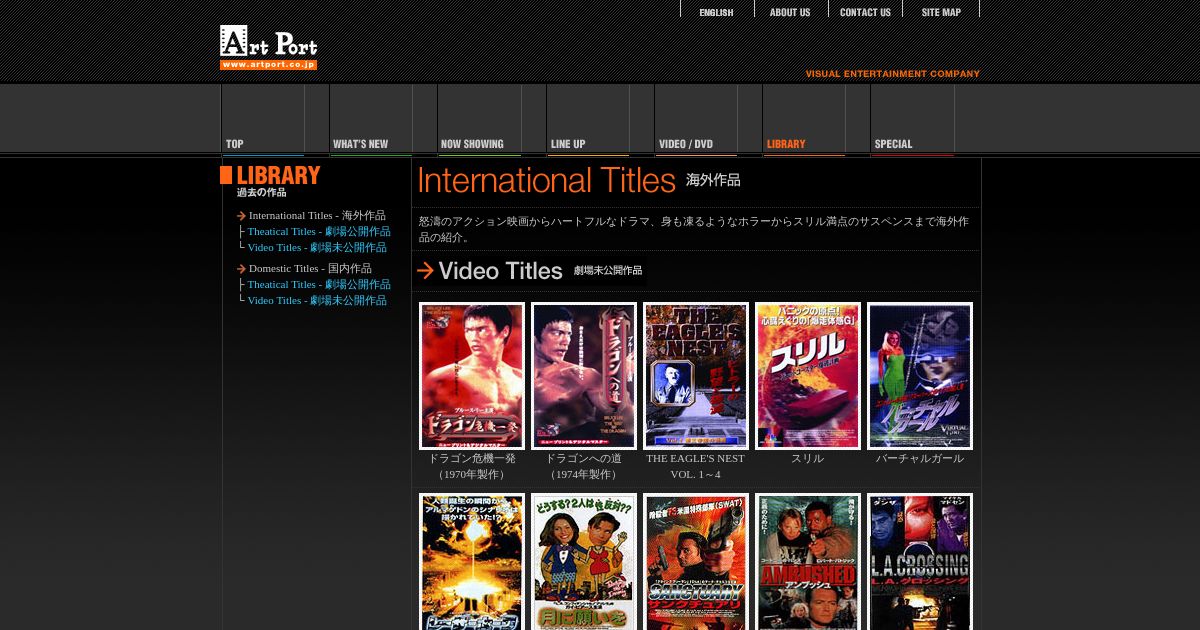
Task: Open THE EAGLE'S NEST poster thumbnail
Action: (696, 376)
